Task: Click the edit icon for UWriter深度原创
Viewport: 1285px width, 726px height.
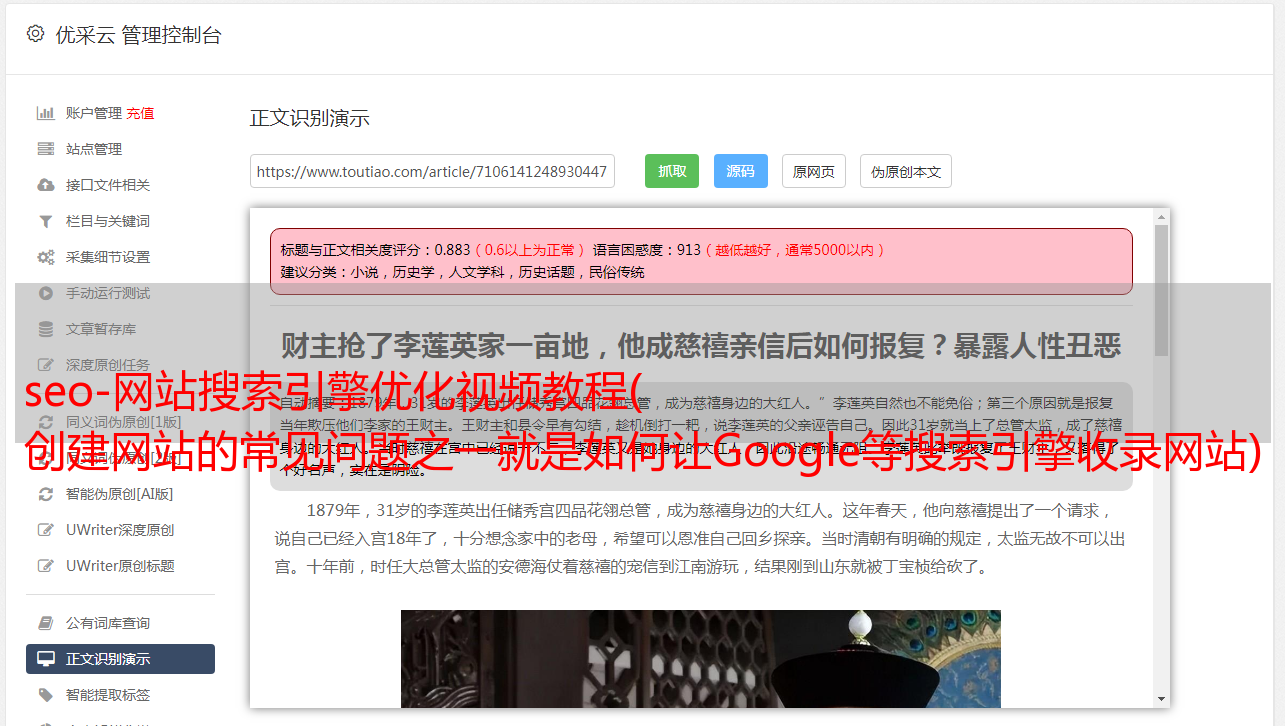Action: tap(46, 529)
